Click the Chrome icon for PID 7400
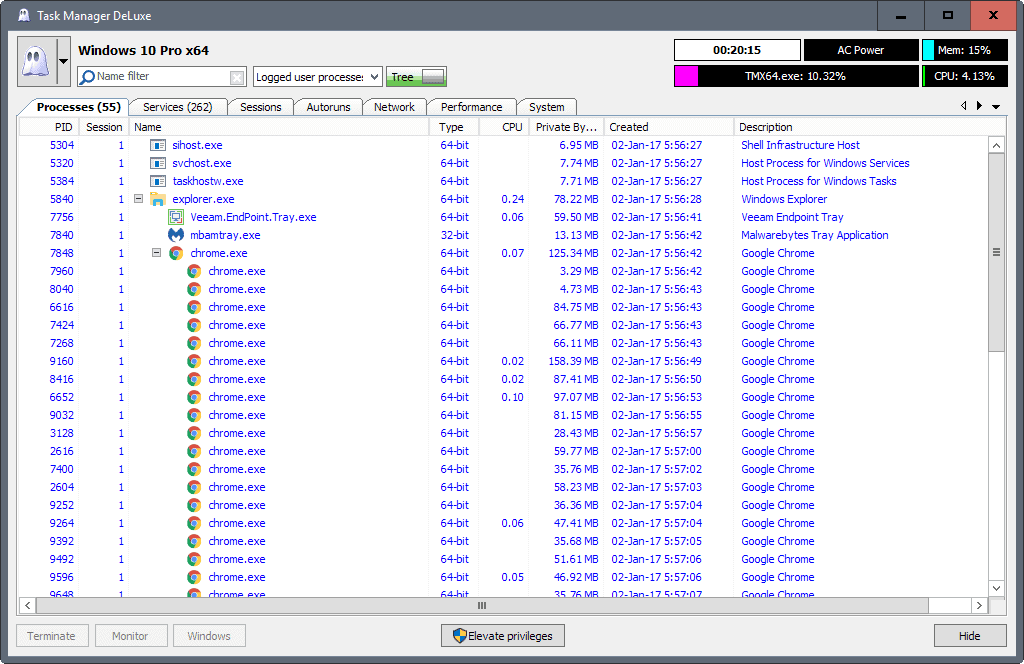This screenshot has height=664, width=1024. coord(194,469)
